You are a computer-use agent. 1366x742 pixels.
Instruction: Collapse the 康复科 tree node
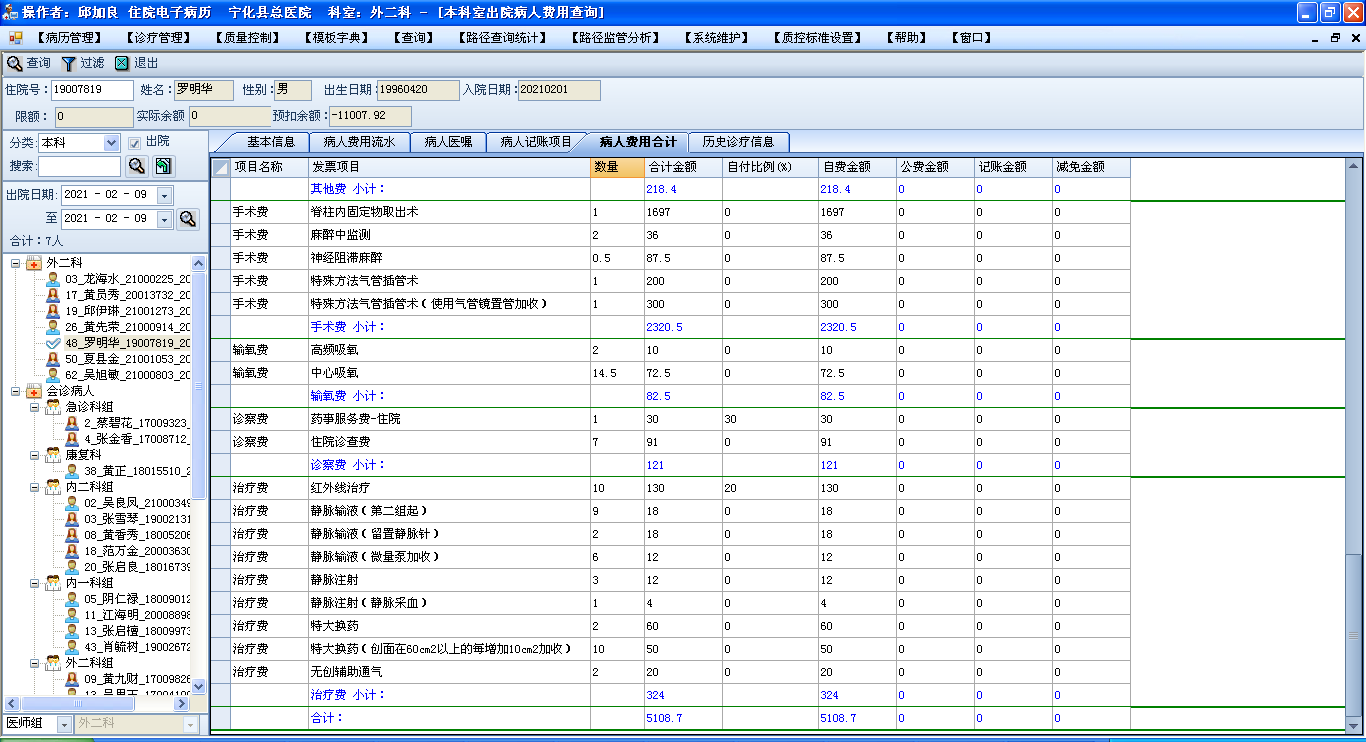click(x=35, y=455)
